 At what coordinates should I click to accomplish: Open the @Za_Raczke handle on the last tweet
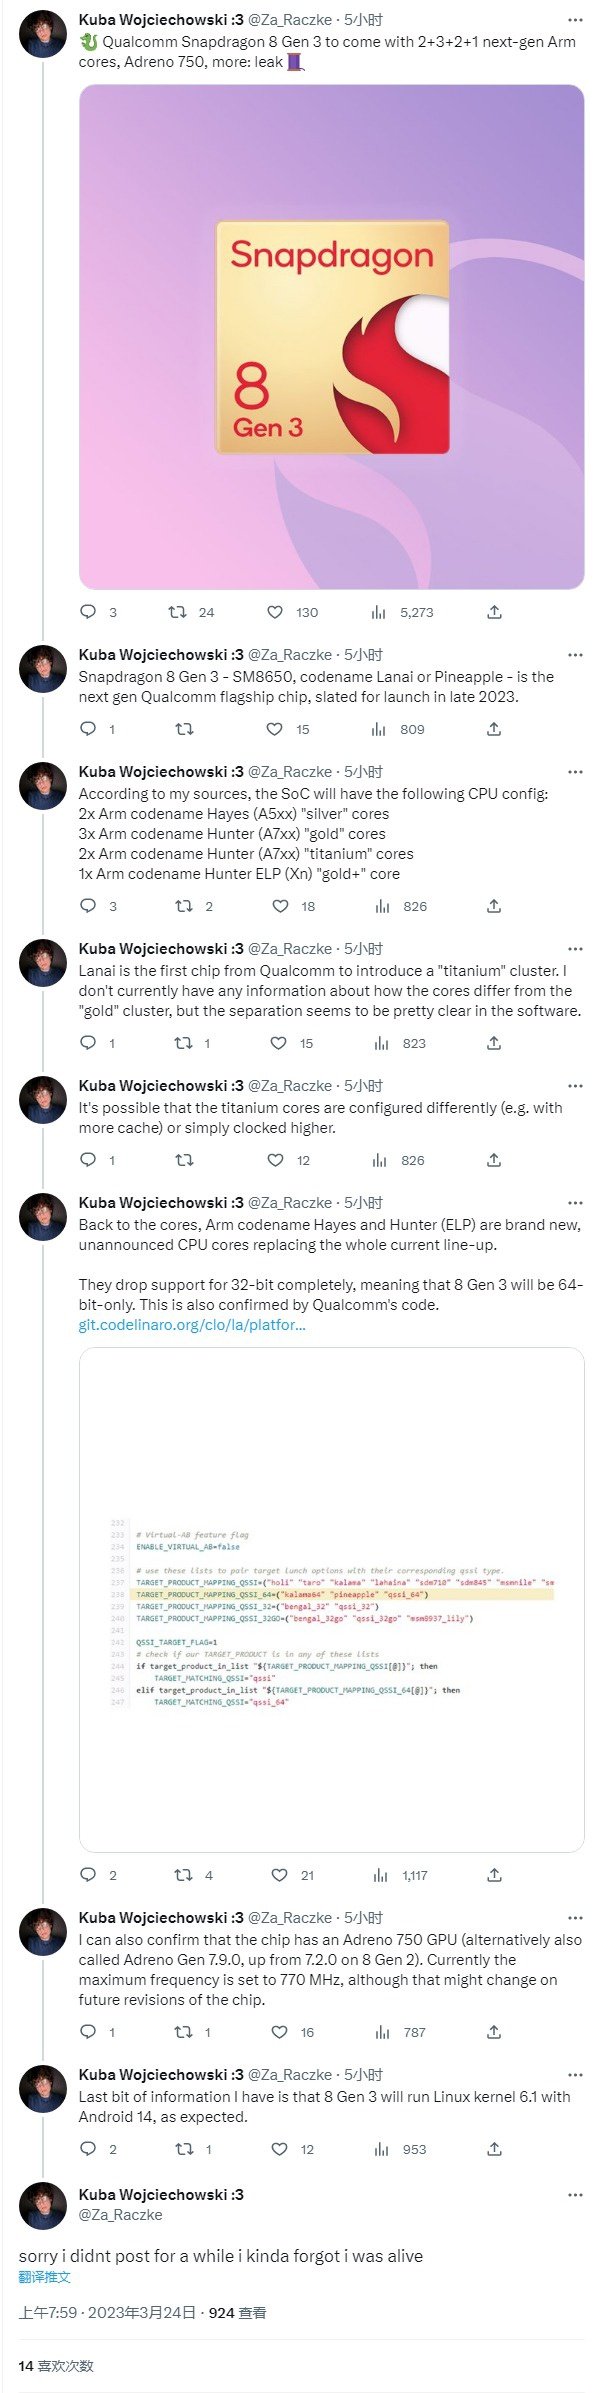120,2215
